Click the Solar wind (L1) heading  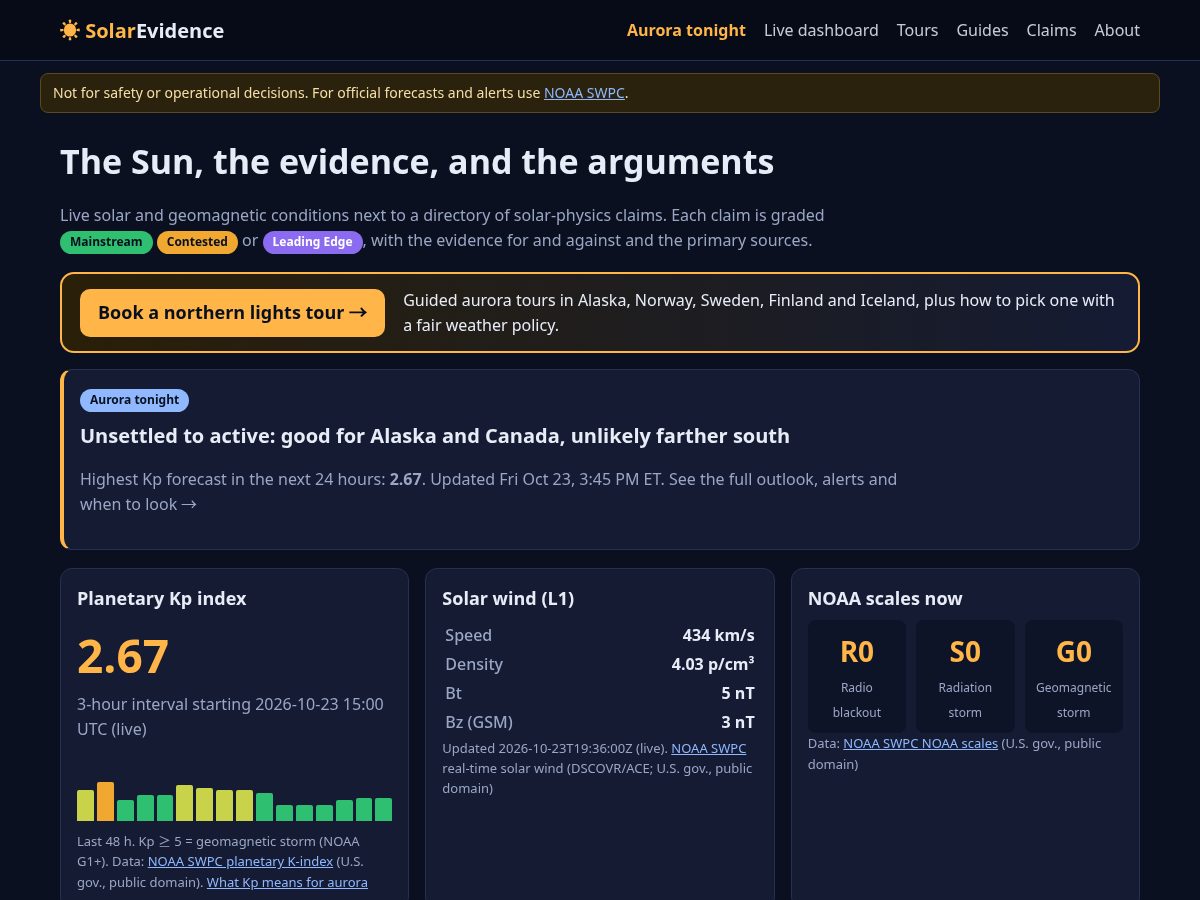click(x=508, y=598)
